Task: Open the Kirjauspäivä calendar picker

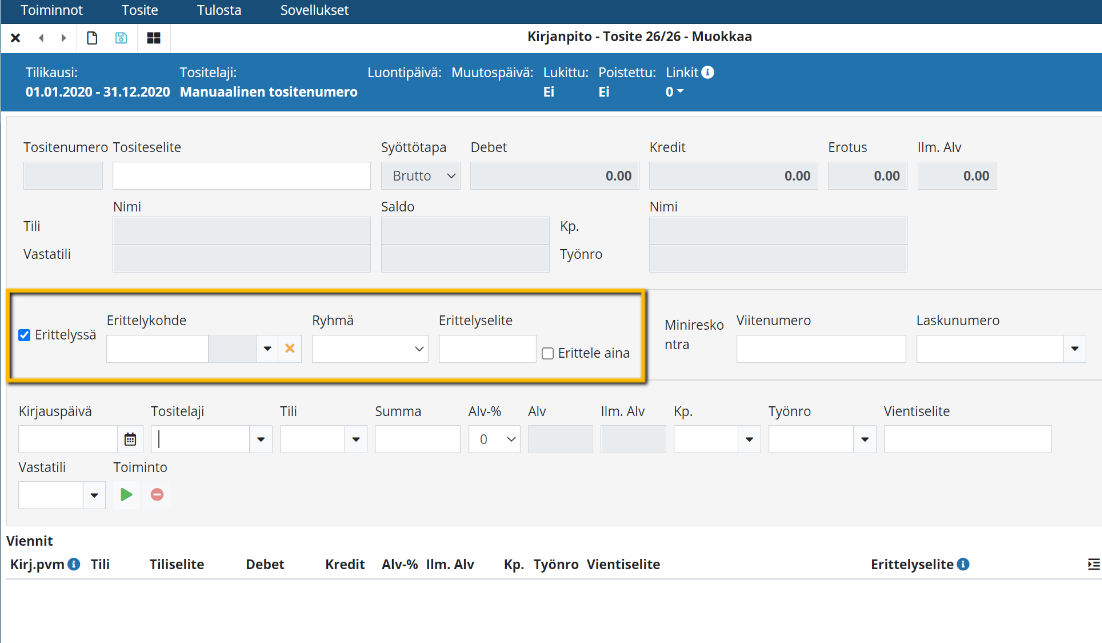Action: pyautogui.click(x=130, y=439)
